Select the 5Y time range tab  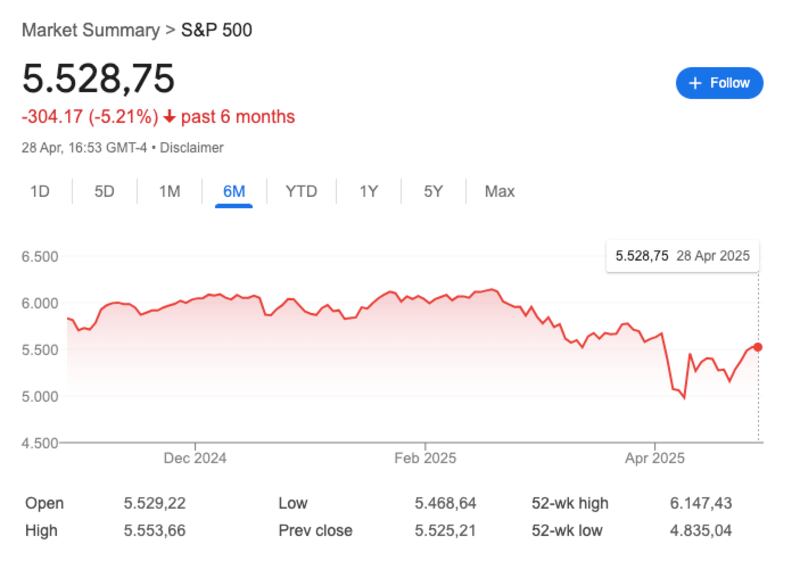432,191
